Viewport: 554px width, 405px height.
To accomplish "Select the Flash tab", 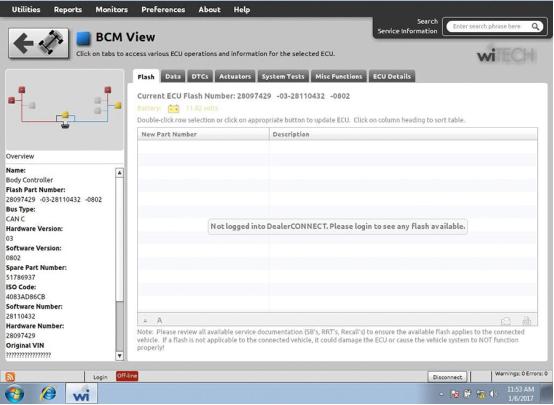I will tap(146, 76).
